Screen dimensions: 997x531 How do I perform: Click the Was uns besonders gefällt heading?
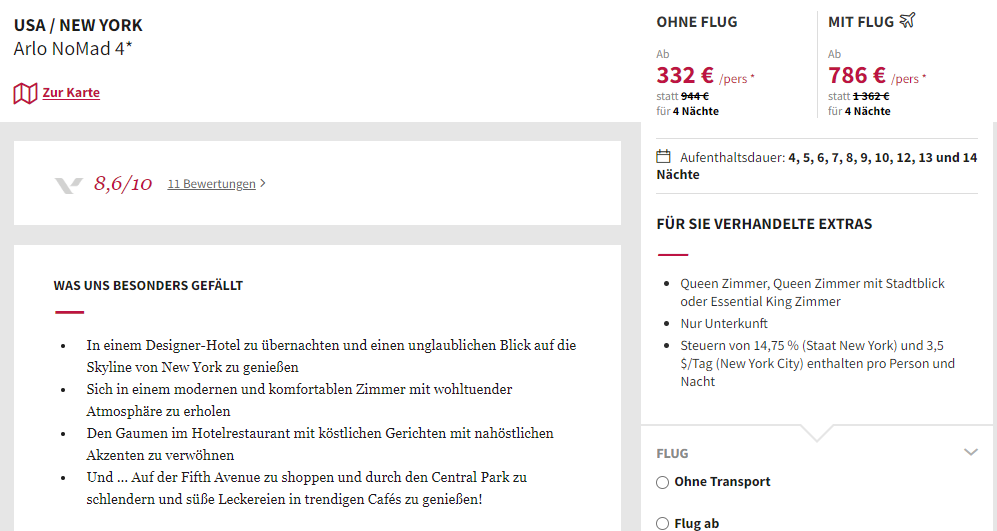(x=148, y=286)
